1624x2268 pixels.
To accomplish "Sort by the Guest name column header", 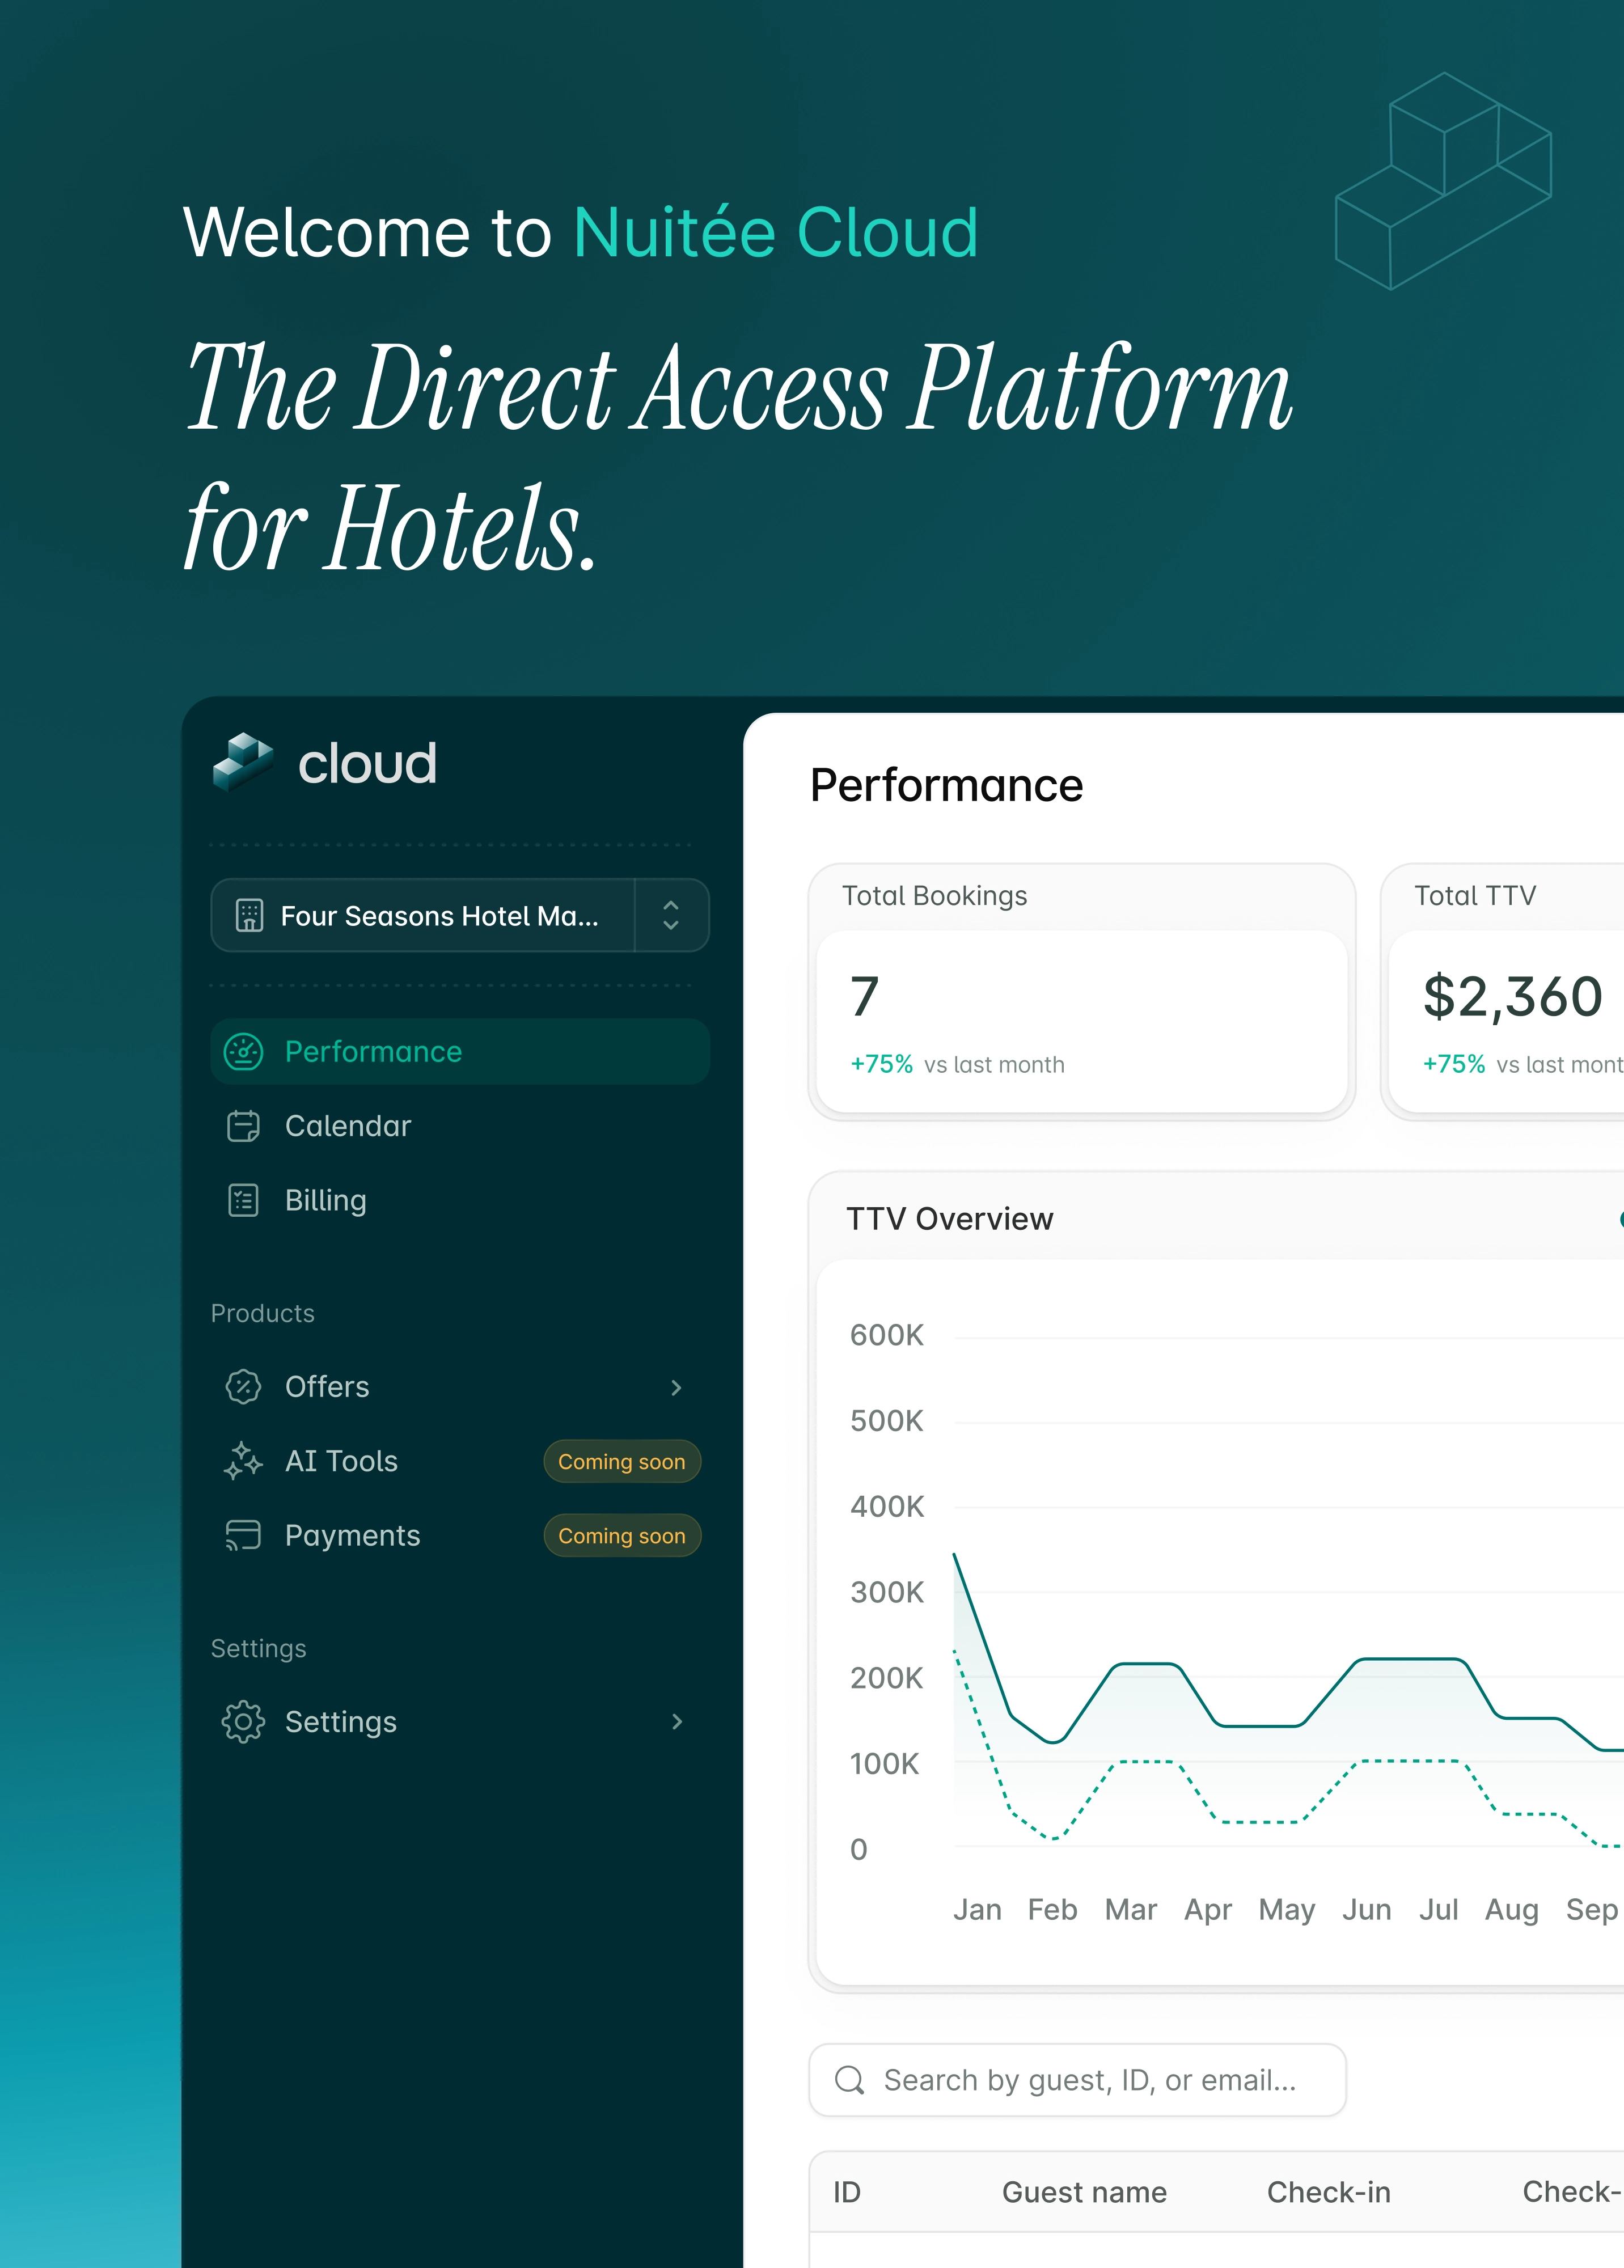I will [1084, 2192].
